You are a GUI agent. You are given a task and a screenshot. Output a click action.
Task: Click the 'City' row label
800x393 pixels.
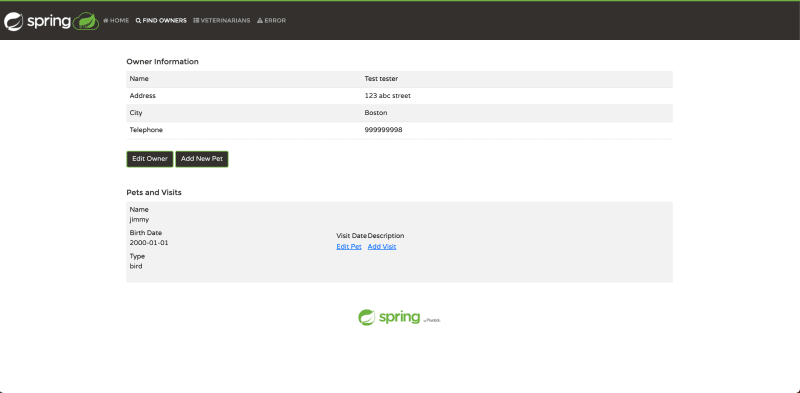[x=136, y=113]
